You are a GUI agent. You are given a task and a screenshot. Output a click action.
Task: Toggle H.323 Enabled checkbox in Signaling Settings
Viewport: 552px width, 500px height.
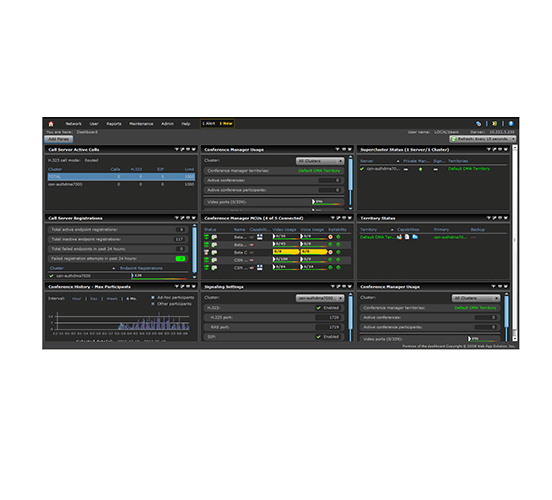(318, 308)
